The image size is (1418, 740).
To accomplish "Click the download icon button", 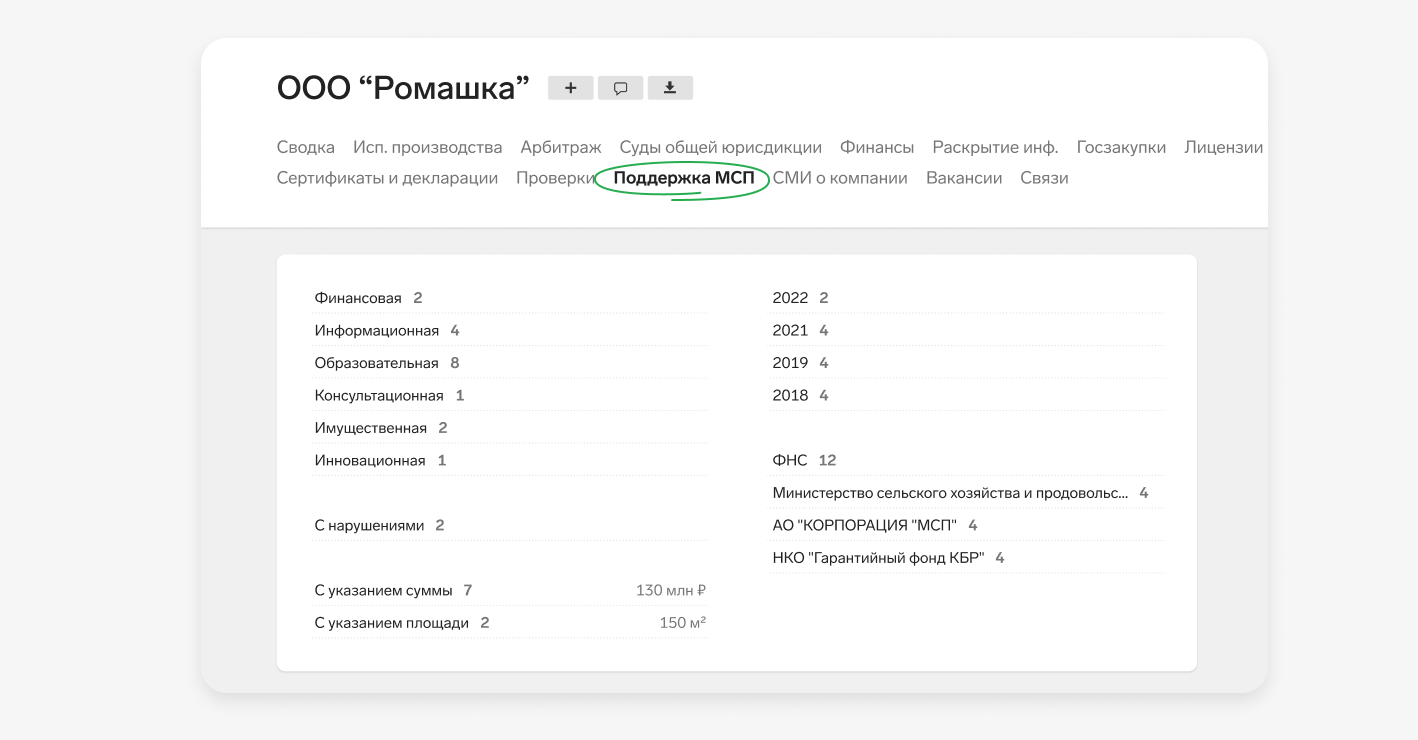I will coord(670,88).
